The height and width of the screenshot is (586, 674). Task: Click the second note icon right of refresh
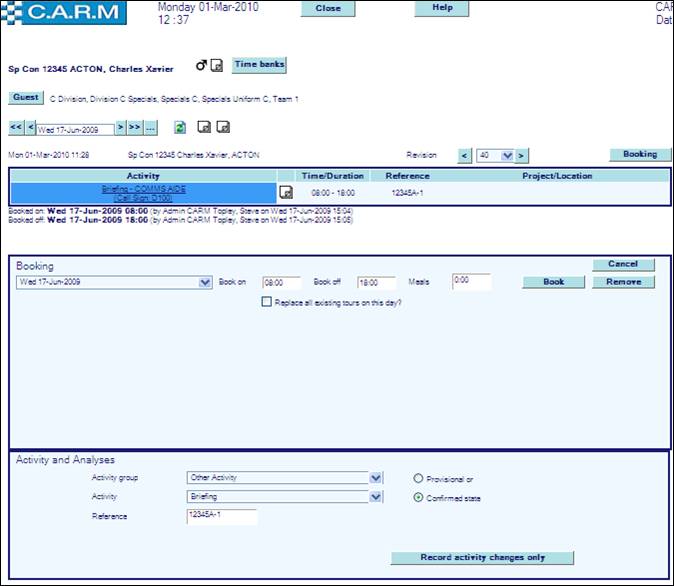[x=223, y=128]
